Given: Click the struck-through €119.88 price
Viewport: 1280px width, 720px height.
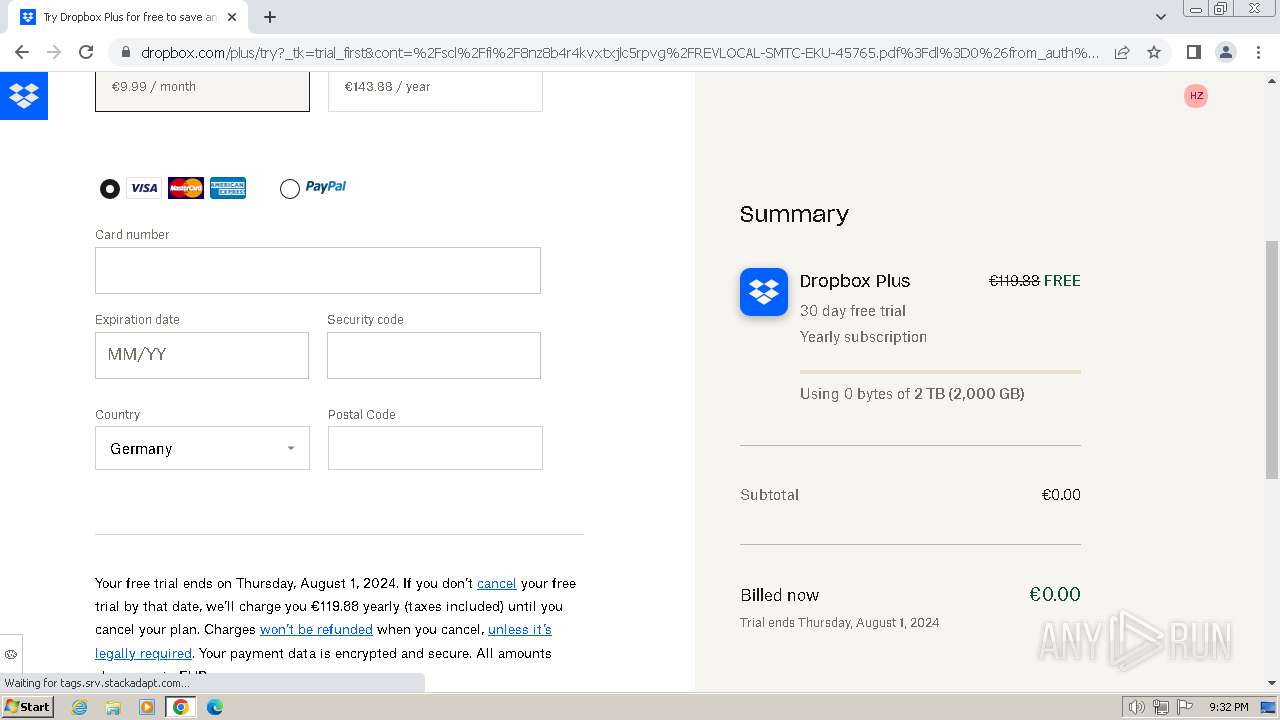Looking at the screenshot, I should tap(1014, 281).
